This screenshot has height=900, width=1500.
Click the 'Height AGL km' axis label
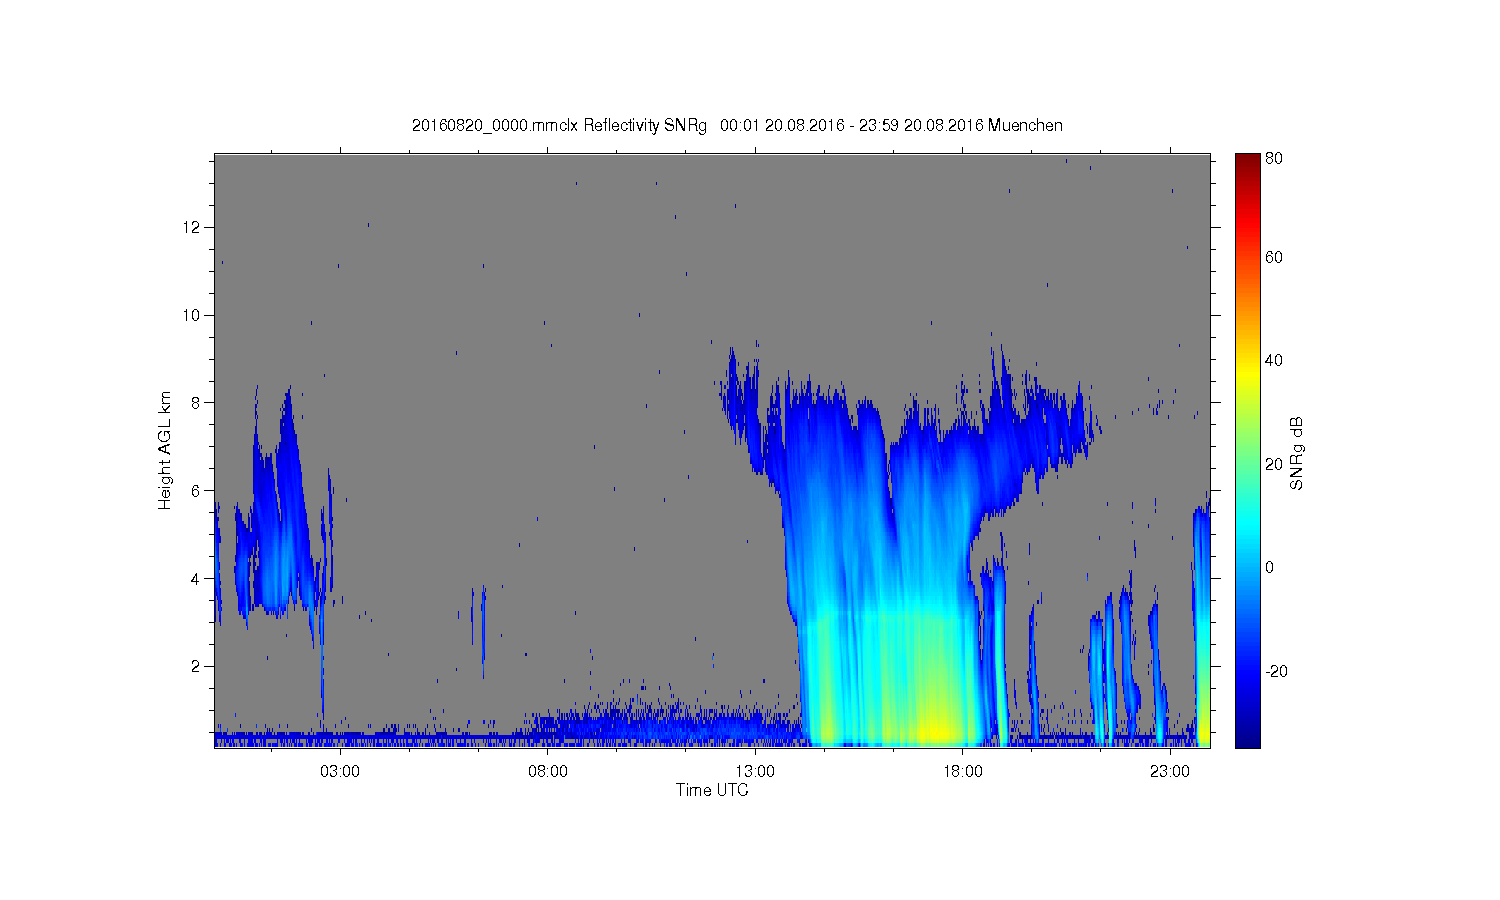[x=165, y=450]
